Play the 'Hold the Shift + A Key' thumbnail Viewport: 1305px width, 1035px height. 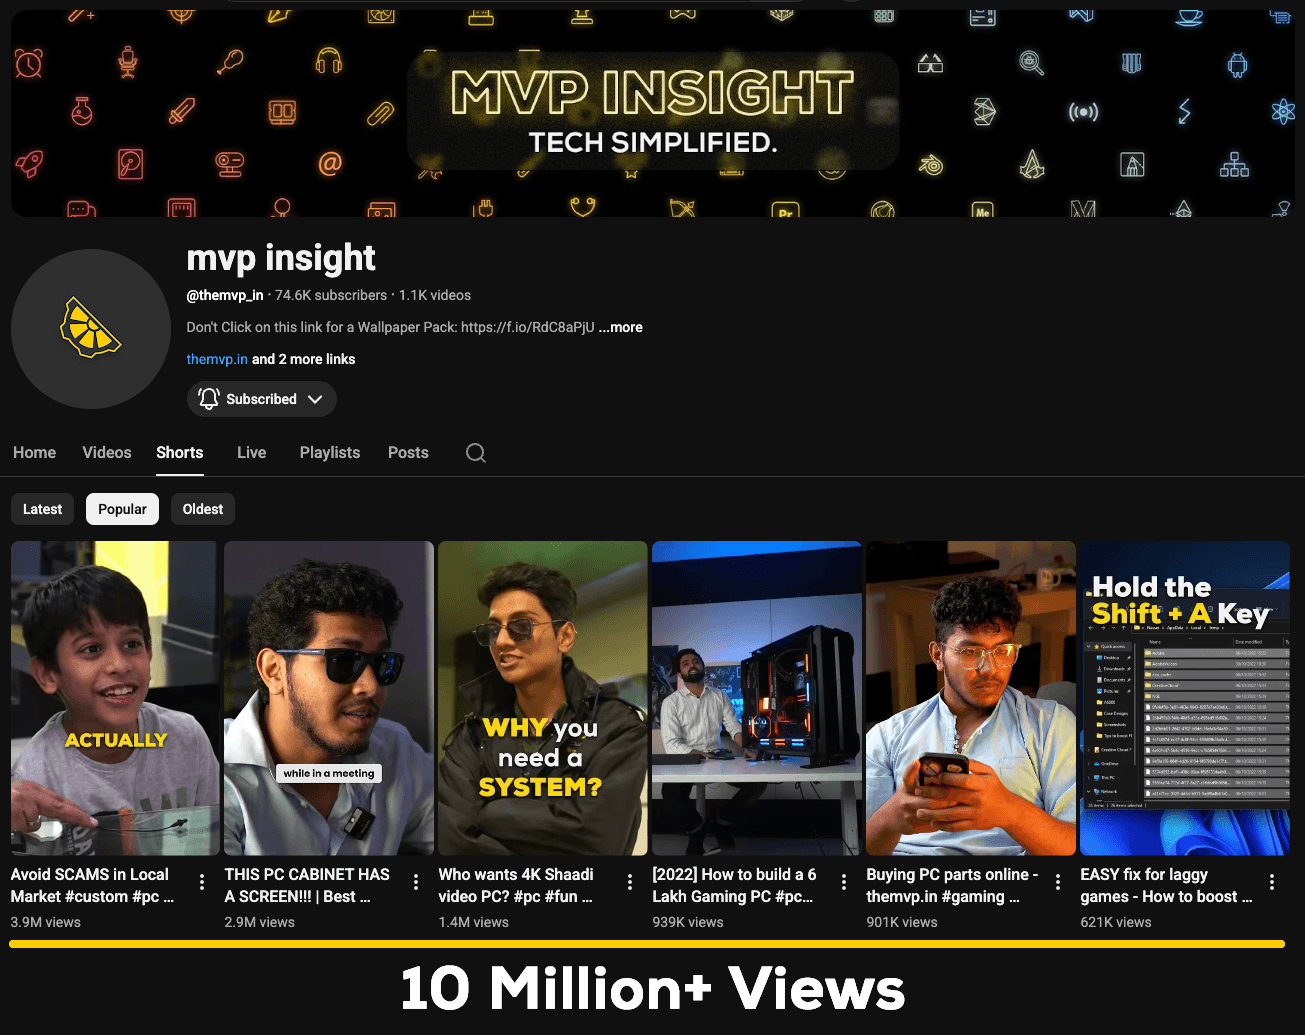pos(1185,698)
